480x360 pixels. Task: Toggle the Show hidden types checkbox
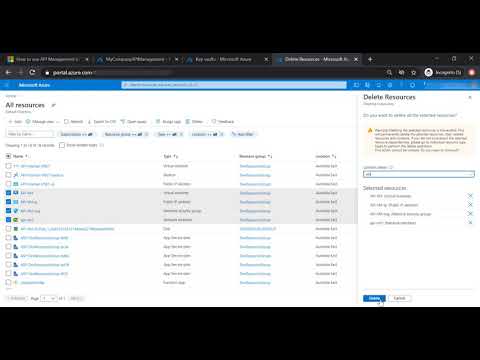pyautogui.click(x=62, y=145)
